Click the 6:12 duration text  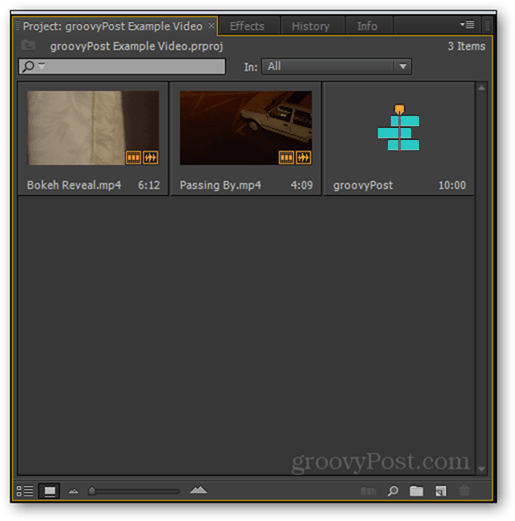(x=149, y=185)
